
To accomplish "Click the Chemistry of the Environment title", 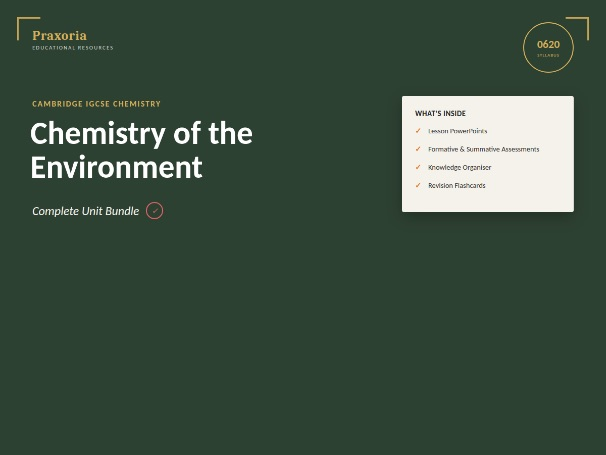I will [141, 150].
